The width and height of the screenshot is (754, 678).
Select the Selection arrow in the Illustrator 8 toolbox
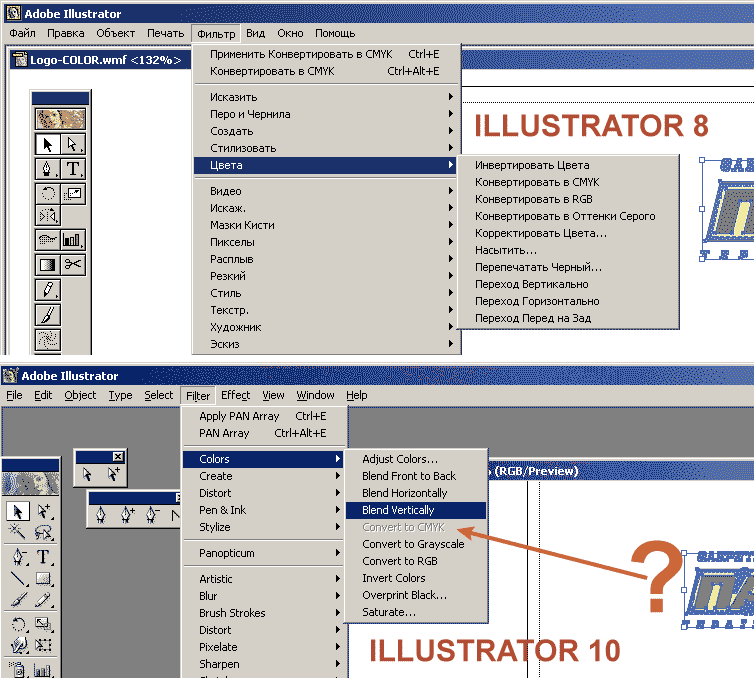tap(48, 144)
